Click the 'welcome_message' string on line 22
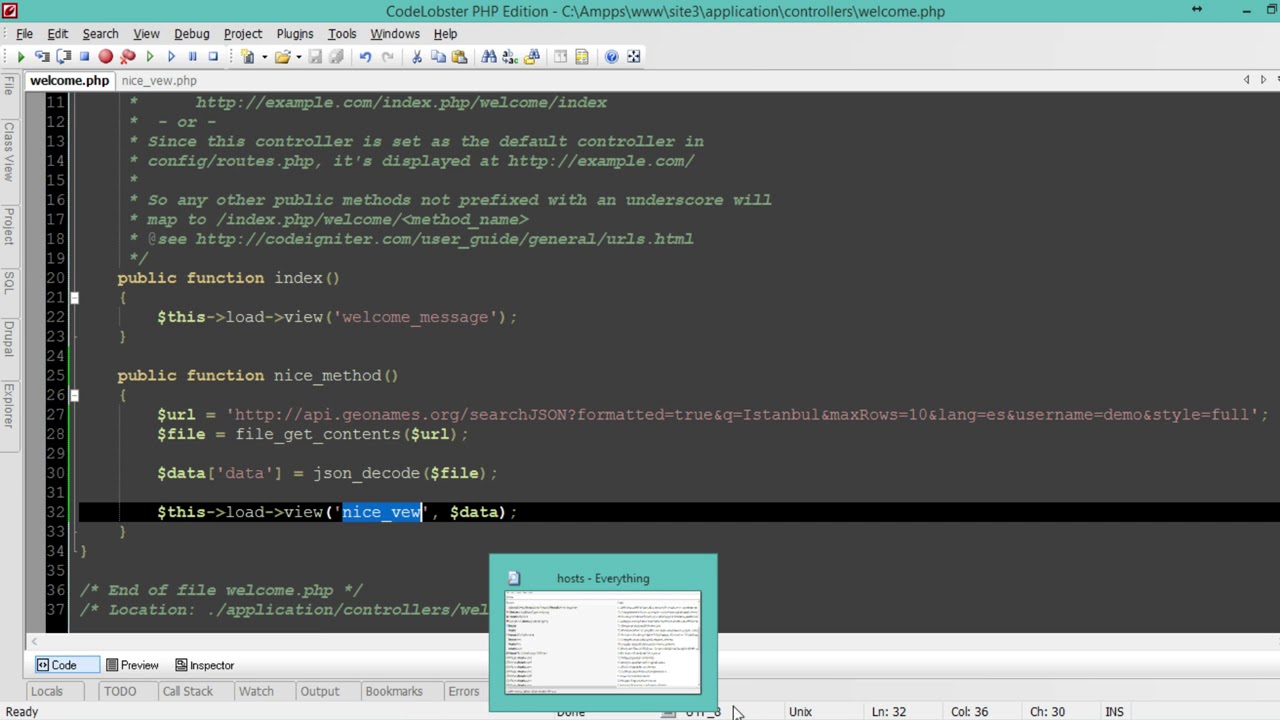1280x720 pixels. click(x=415, y=317)
